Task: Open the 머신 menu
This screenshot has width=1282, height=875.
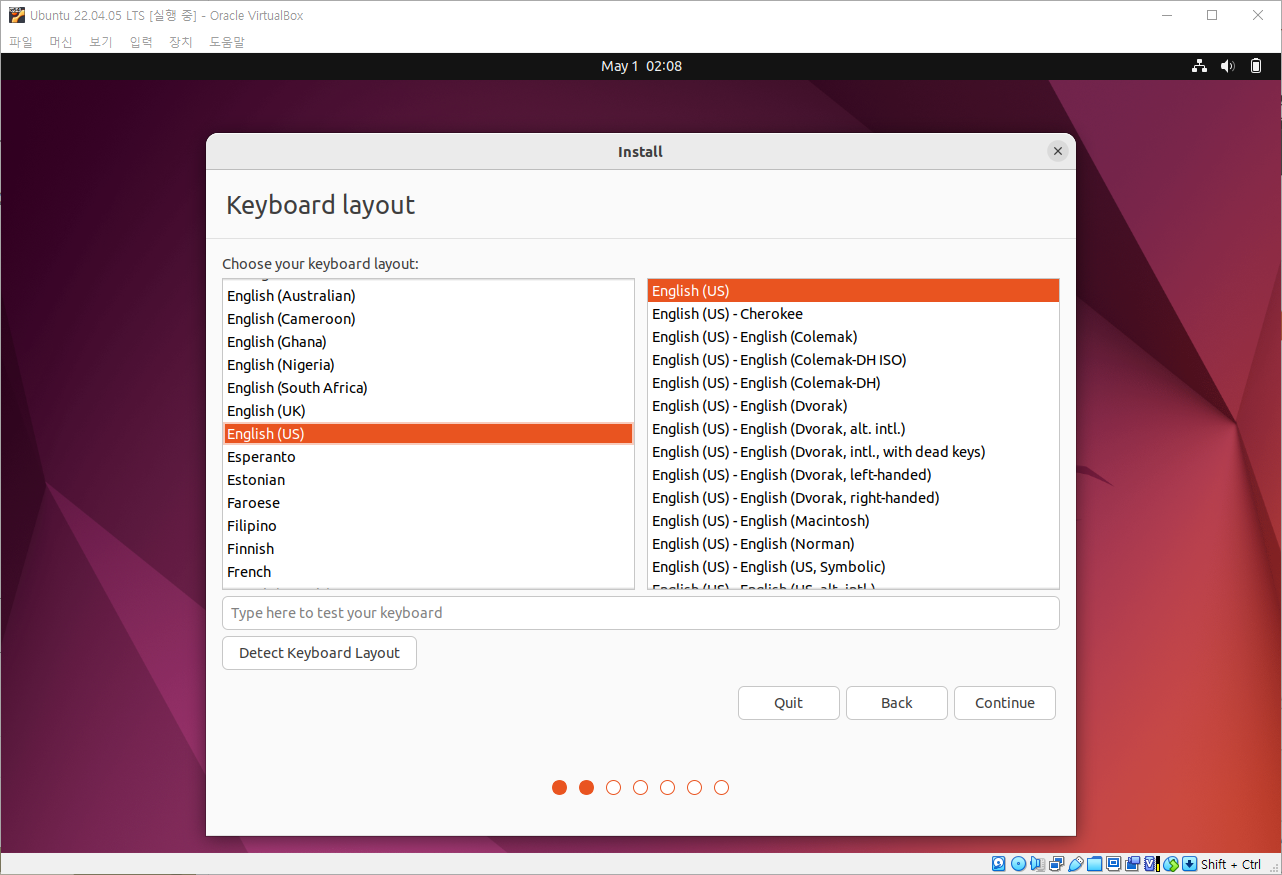Action: (61, 42)
